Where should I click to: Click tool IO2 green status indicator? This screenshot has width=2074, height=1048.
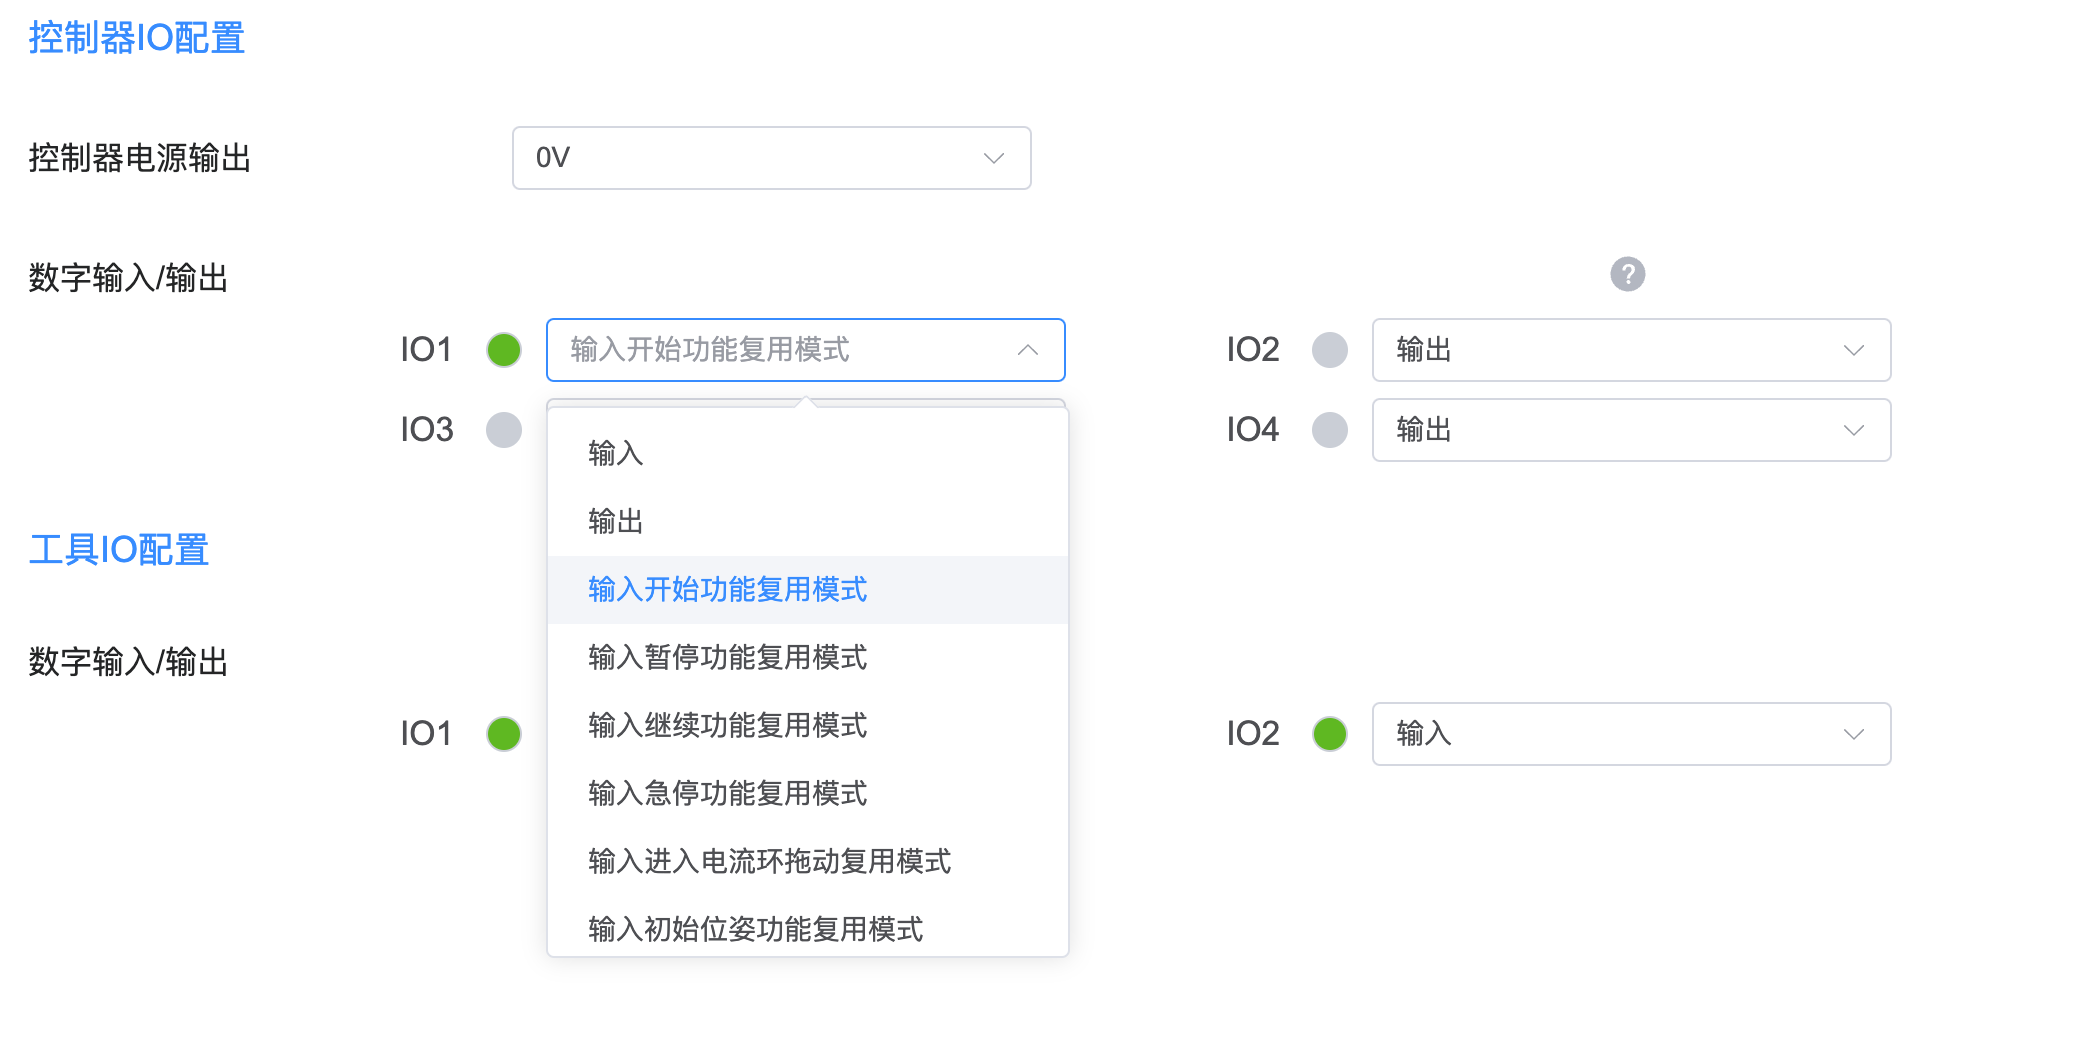[1330, 734]
